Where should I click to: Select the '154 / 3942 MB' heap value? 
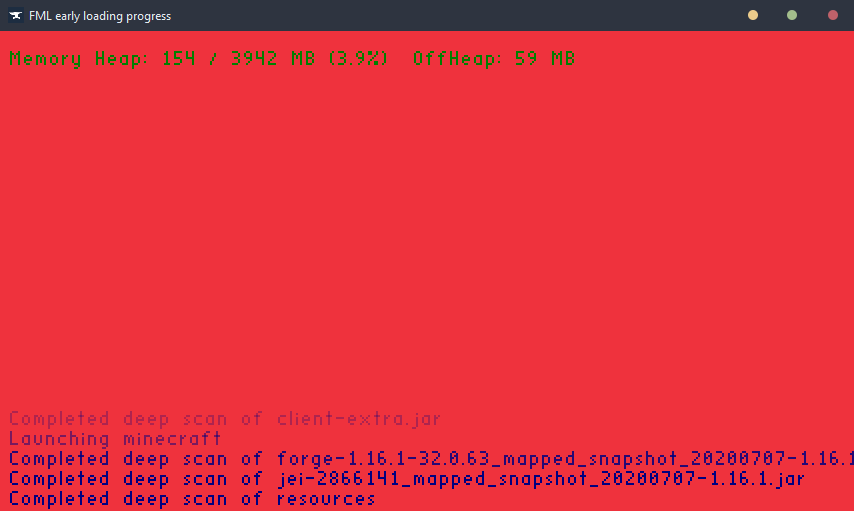239,58
